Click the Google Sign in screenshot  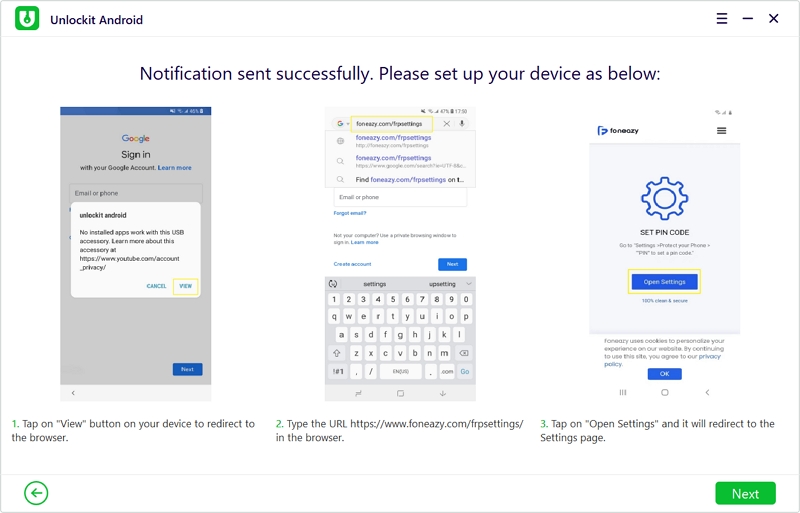click(x=136, y=254)
